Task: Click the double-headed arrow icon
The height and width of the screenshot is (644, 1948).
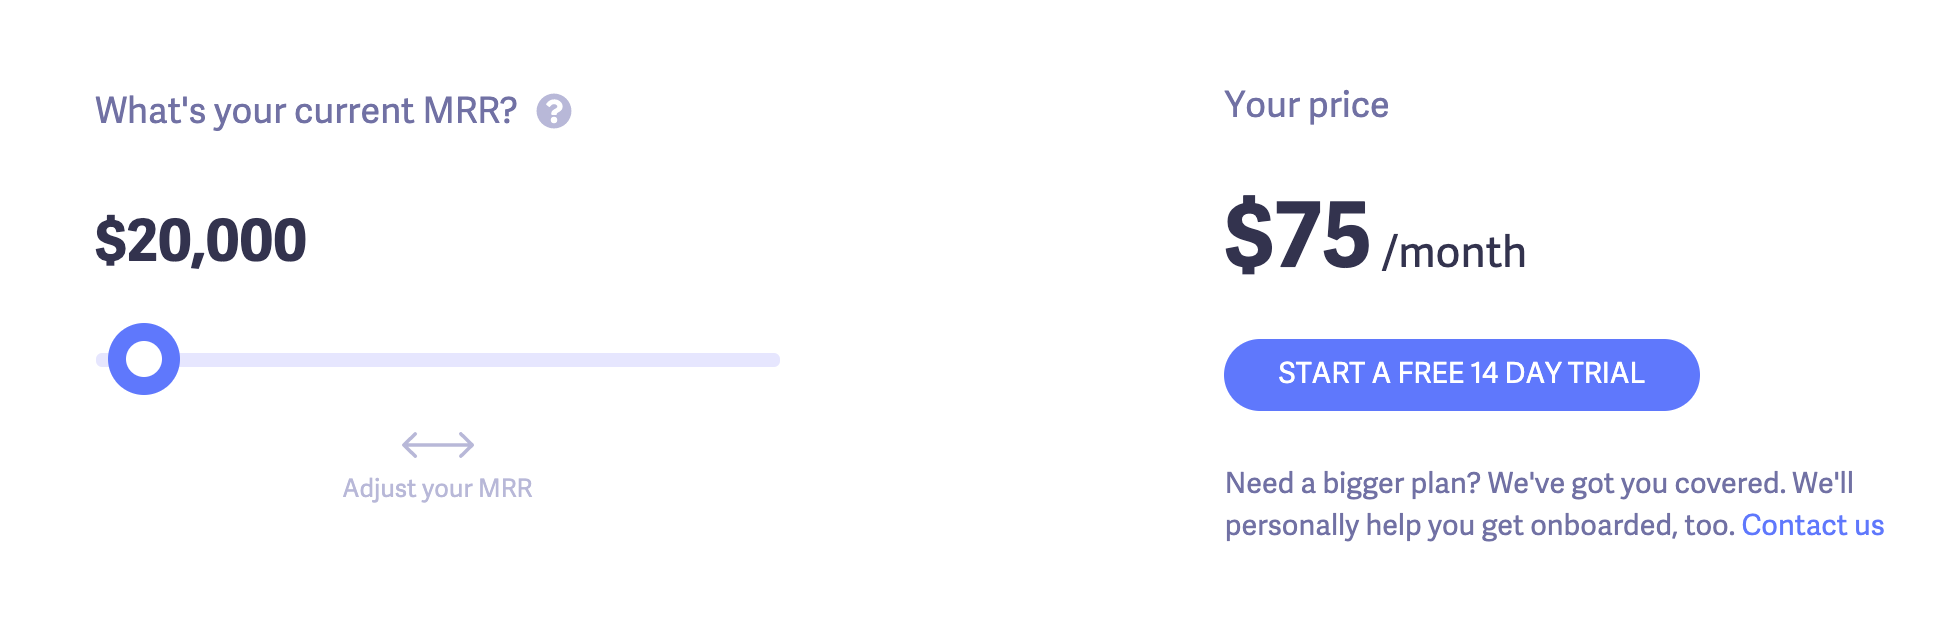Action: (x=438, y=444)
